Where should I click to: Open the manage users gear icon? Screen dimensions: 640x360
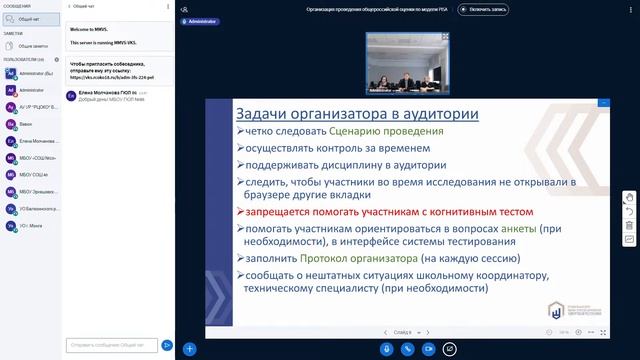(x=57, y=60)
